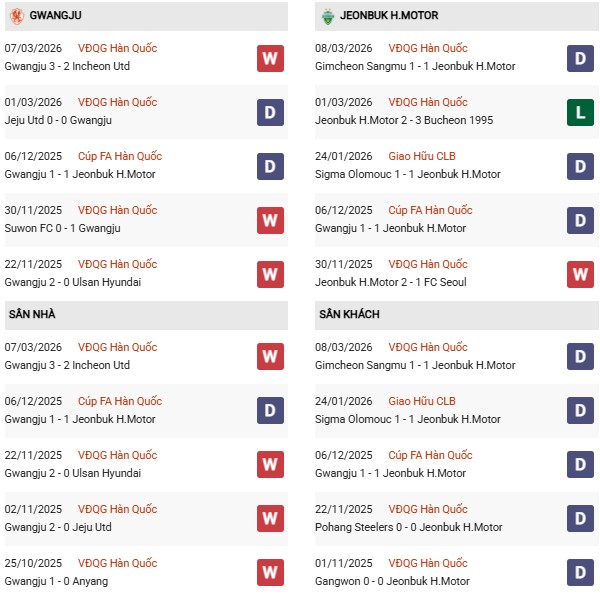
Task: Click D badge for Sigma Olomouc match in the top Jeonbuk list
Action: (x=580, y=166)
